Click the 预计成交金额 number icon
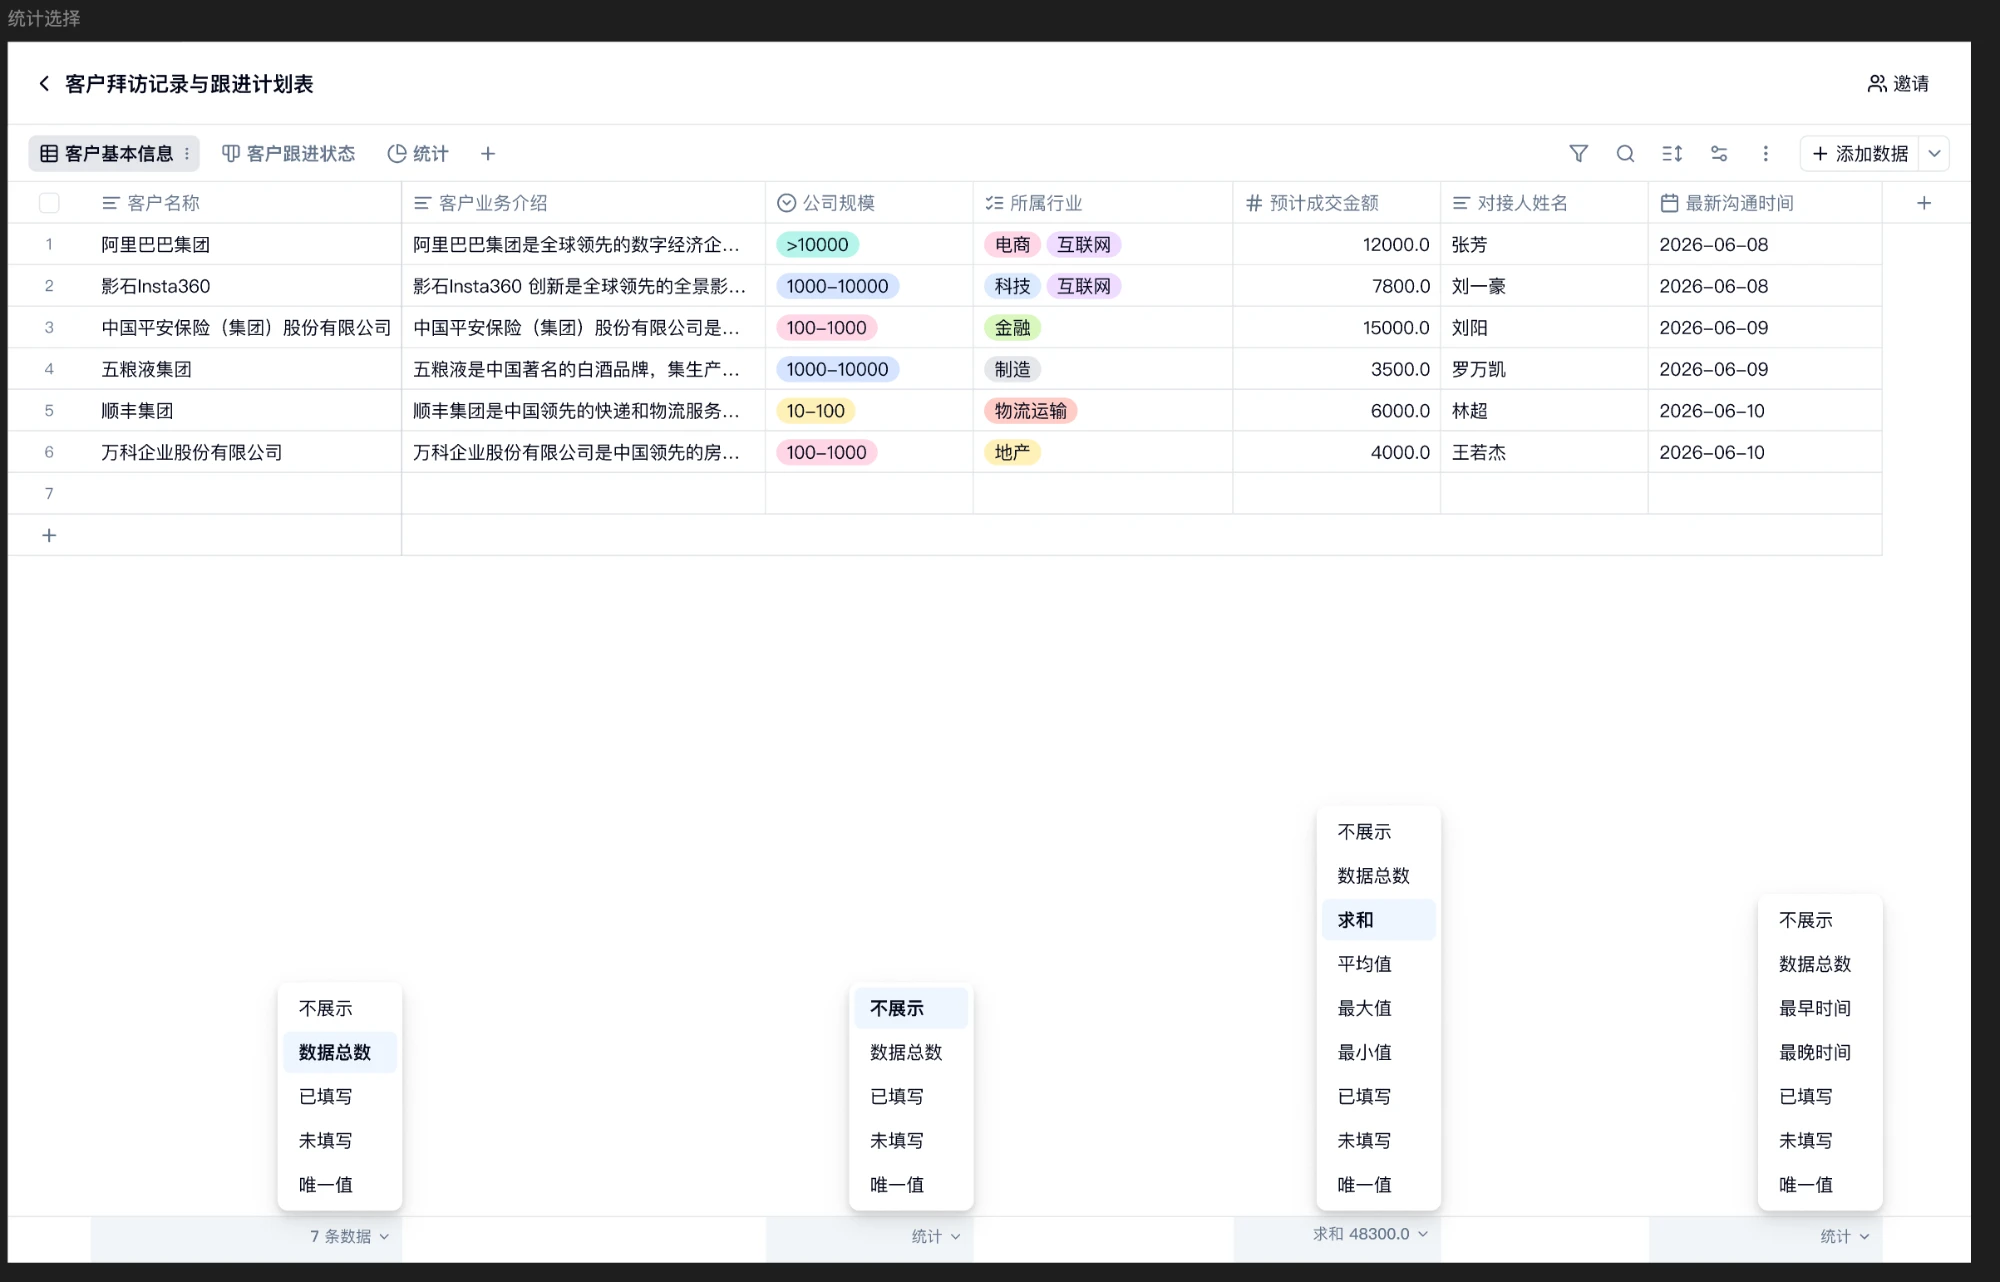The width and height of the screenshot is (2000, 1282). [x=1254, y=203]
